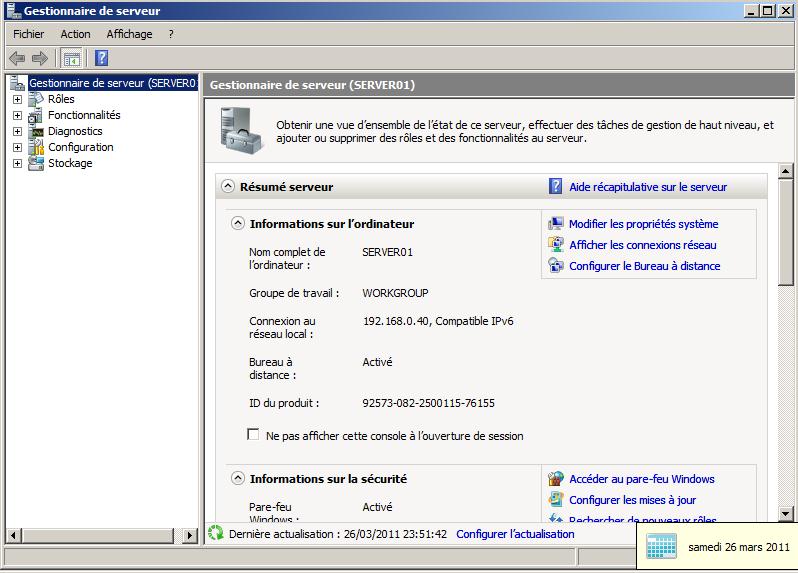
Task: Click the calendar icon in date tooltip
Action: 661,547
